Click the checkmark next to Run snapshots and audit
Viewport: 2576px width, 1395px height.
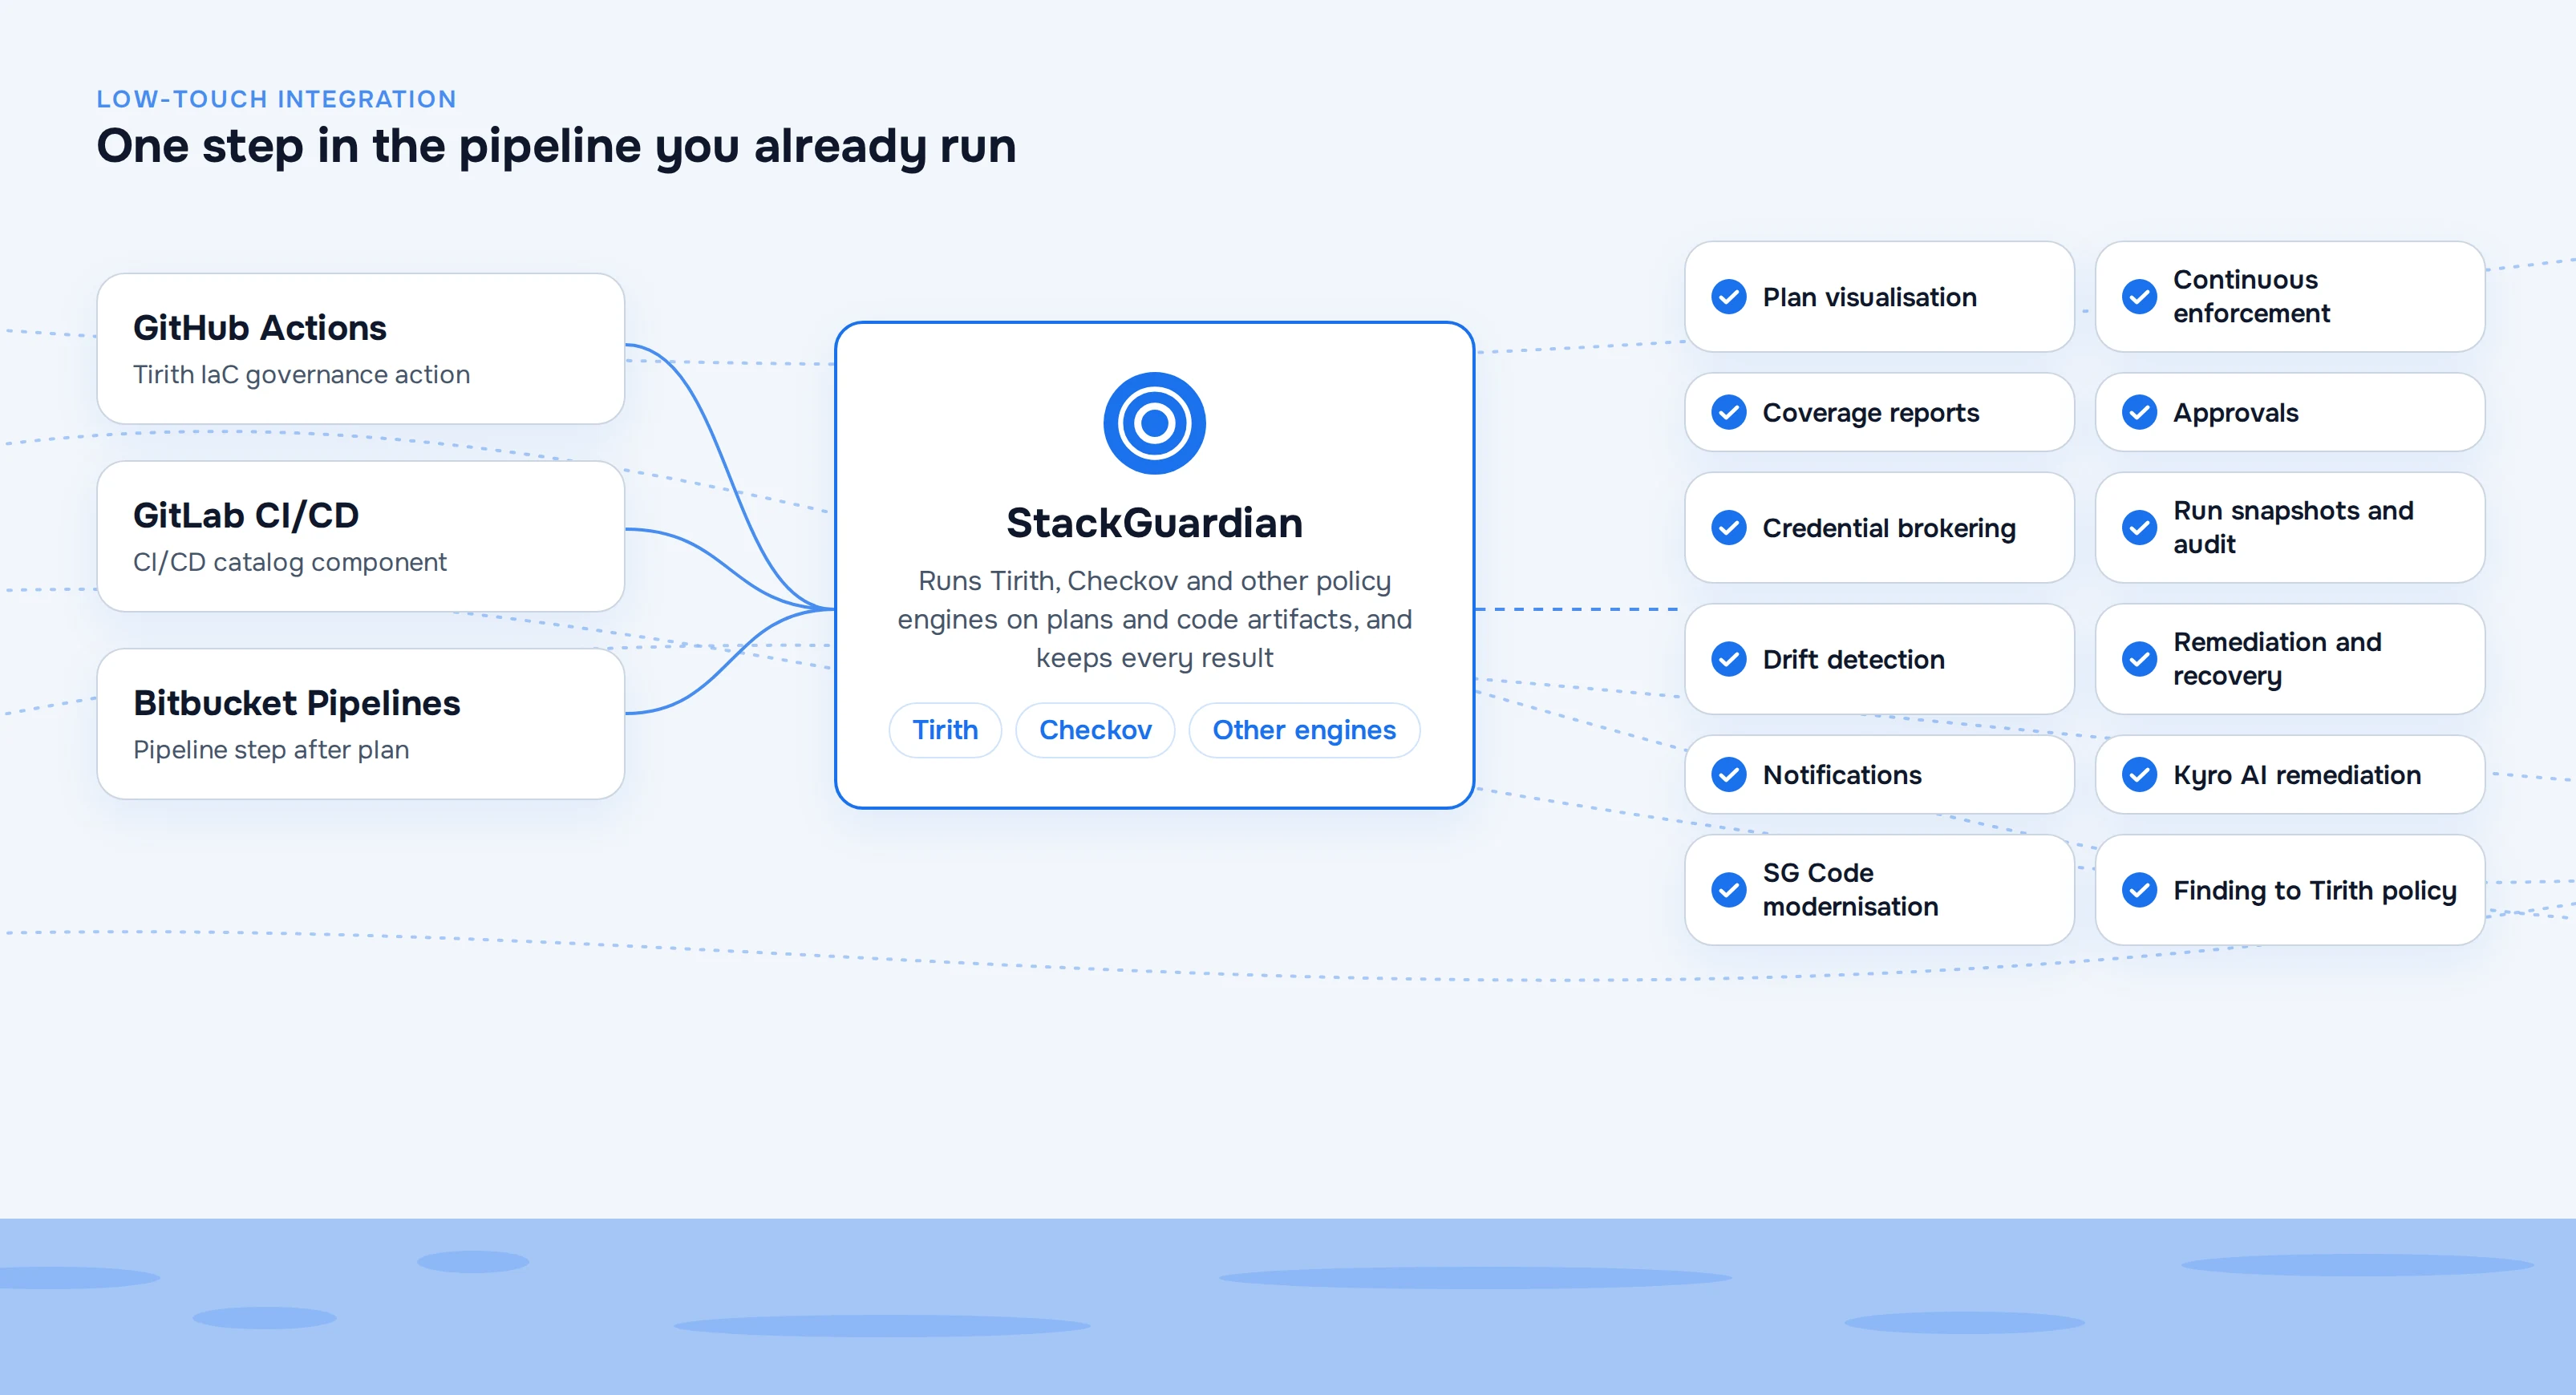(x=2139, y=528)
